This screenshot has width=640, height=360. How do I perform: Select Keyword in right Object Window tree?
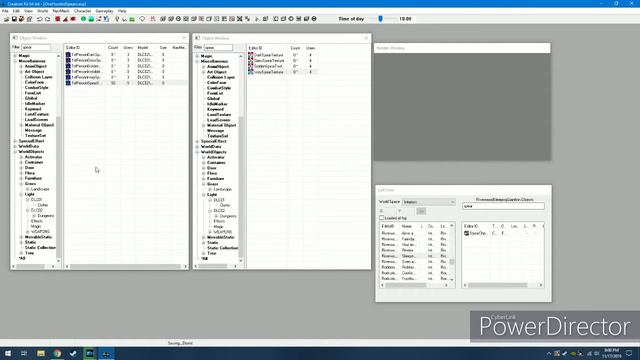coord(215,109)
